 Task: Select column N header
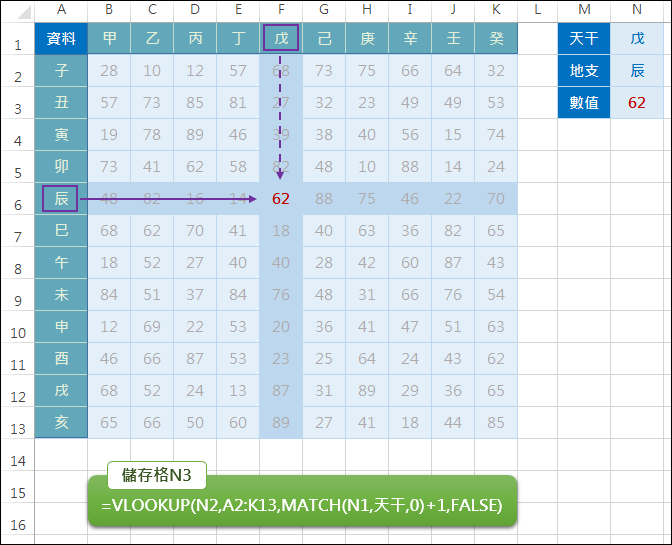click(637, 10)
